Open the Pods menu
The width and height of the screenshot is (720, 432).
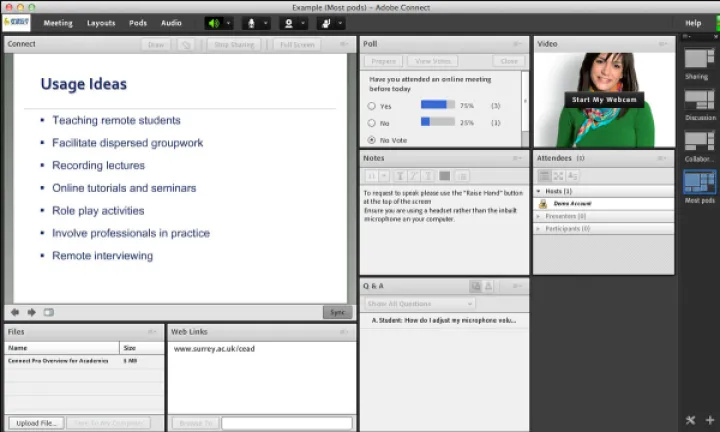138,22
